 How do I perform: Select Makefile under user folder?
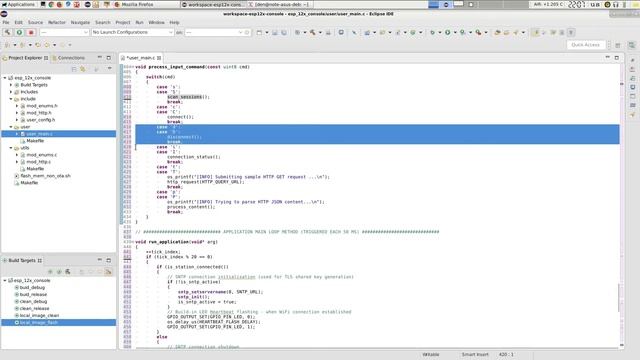point(35,141)
